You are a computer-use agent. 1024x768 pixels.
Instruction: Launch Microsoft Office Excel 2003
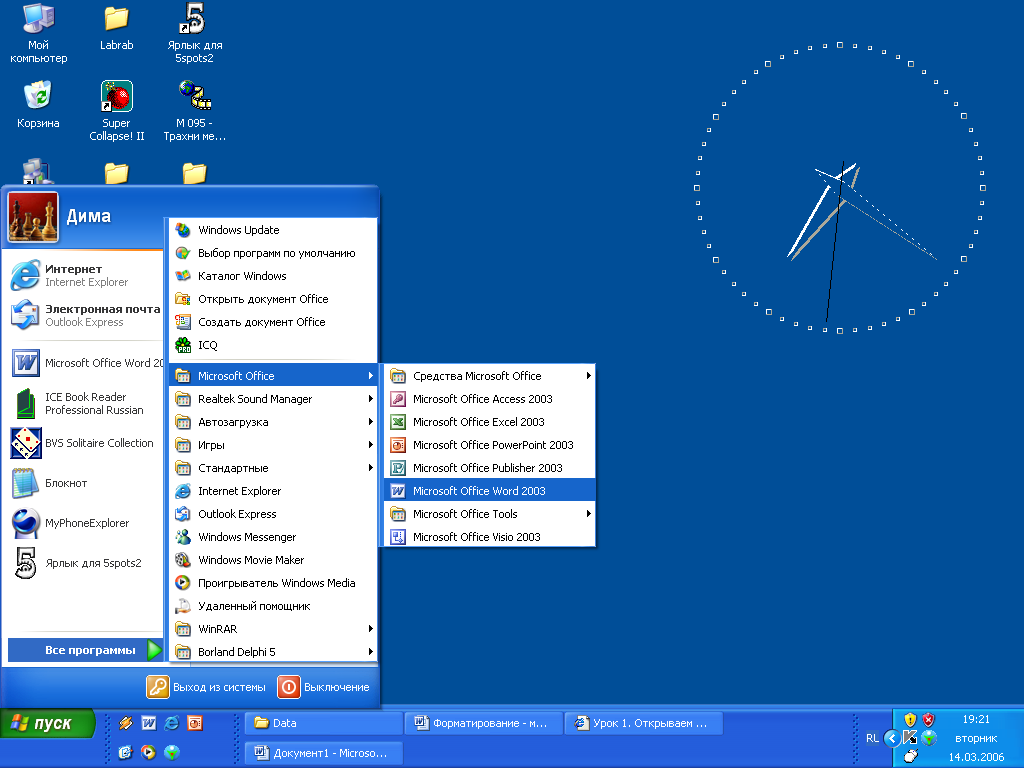[490, 422]
